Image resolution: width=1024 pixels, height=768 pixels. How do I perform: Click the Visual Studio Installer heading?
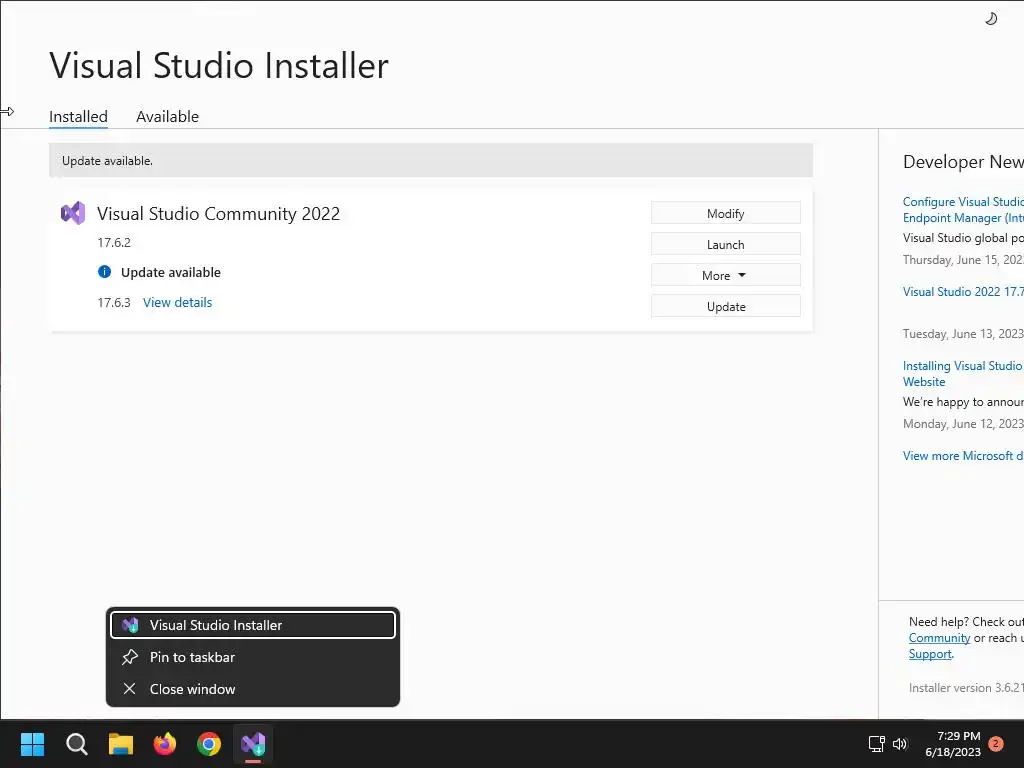pyautogui.click(x=219, y=65)
